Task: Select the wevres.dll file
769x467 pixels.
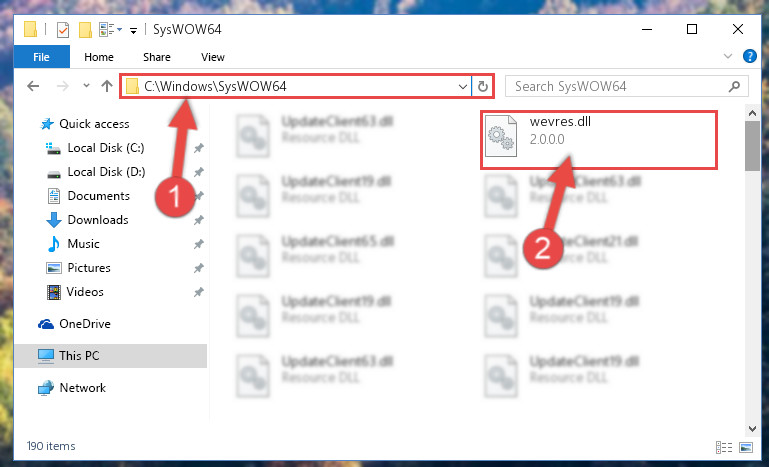Action: 598,139
